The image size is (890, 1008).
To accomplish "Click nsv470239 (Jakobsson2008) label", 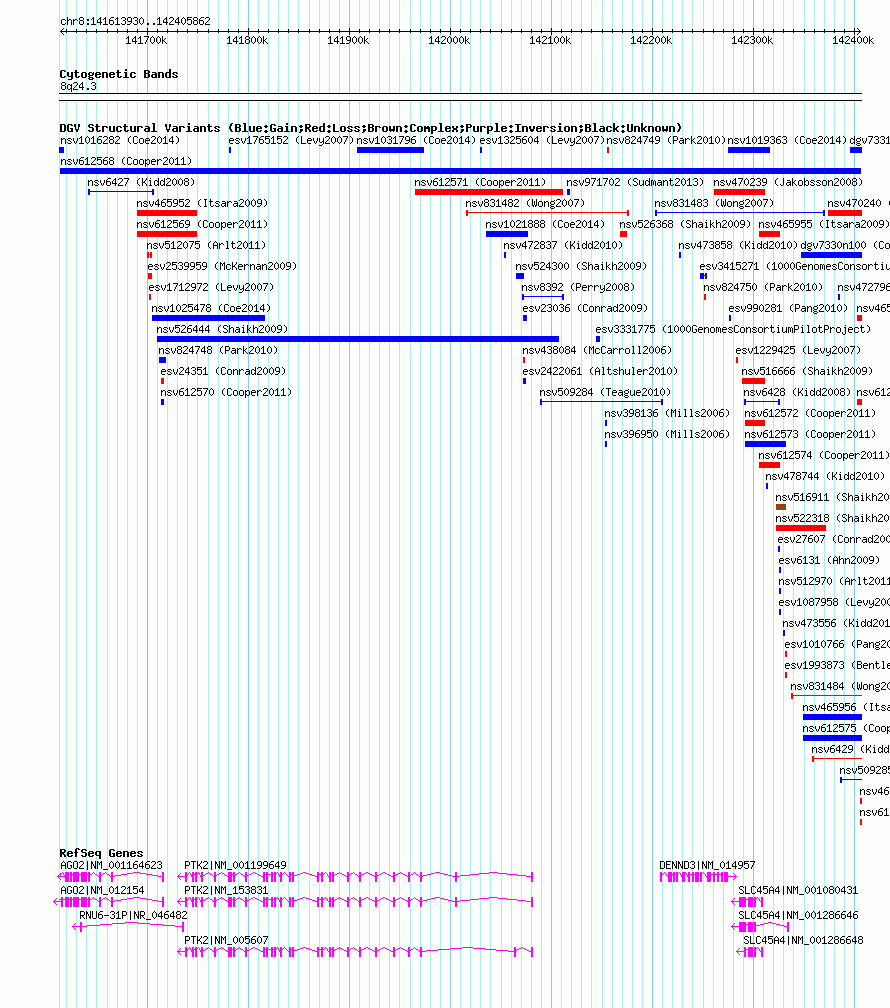I will [788, 183].
